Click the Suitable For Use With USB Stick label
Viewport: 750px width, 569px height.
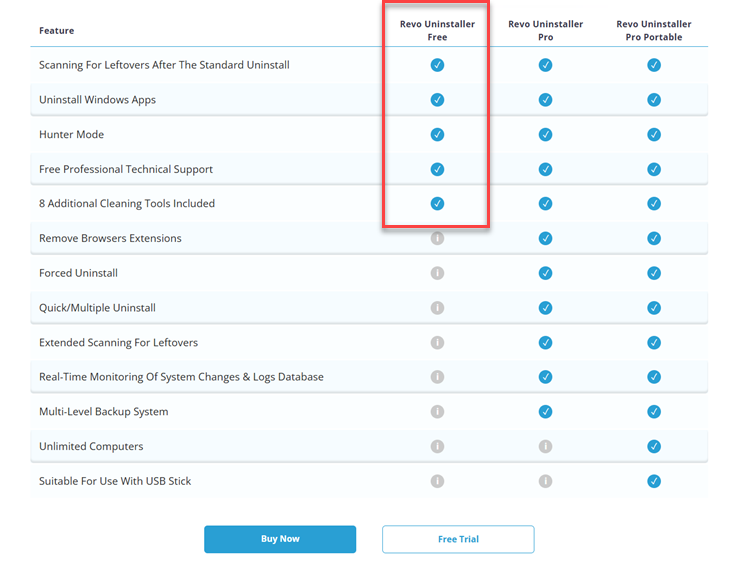pos(115,481)
